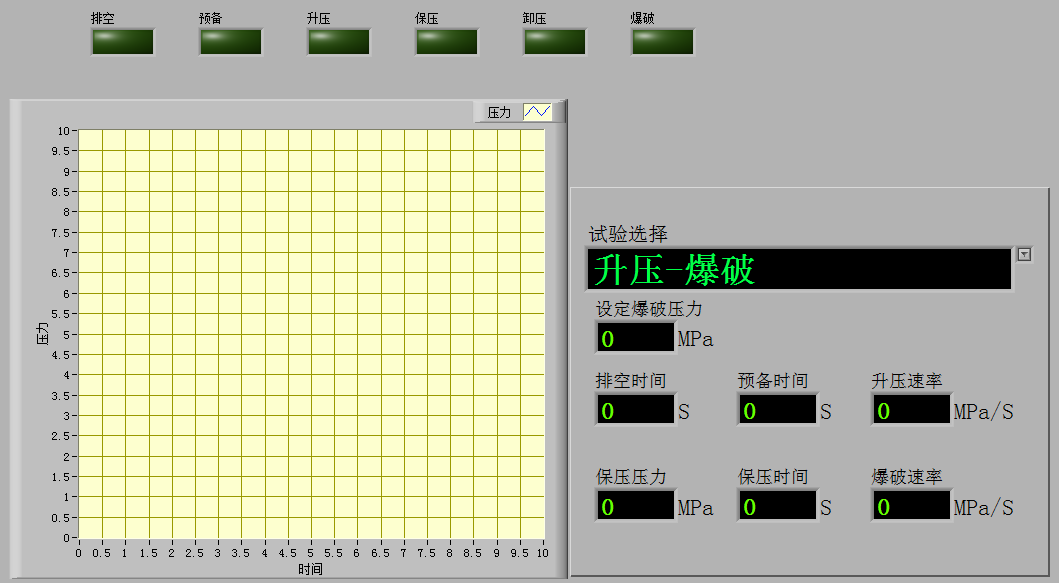Click the 保压 status indicator lamp
Screen dimensions: 1059x583
[x=446, y=40]
